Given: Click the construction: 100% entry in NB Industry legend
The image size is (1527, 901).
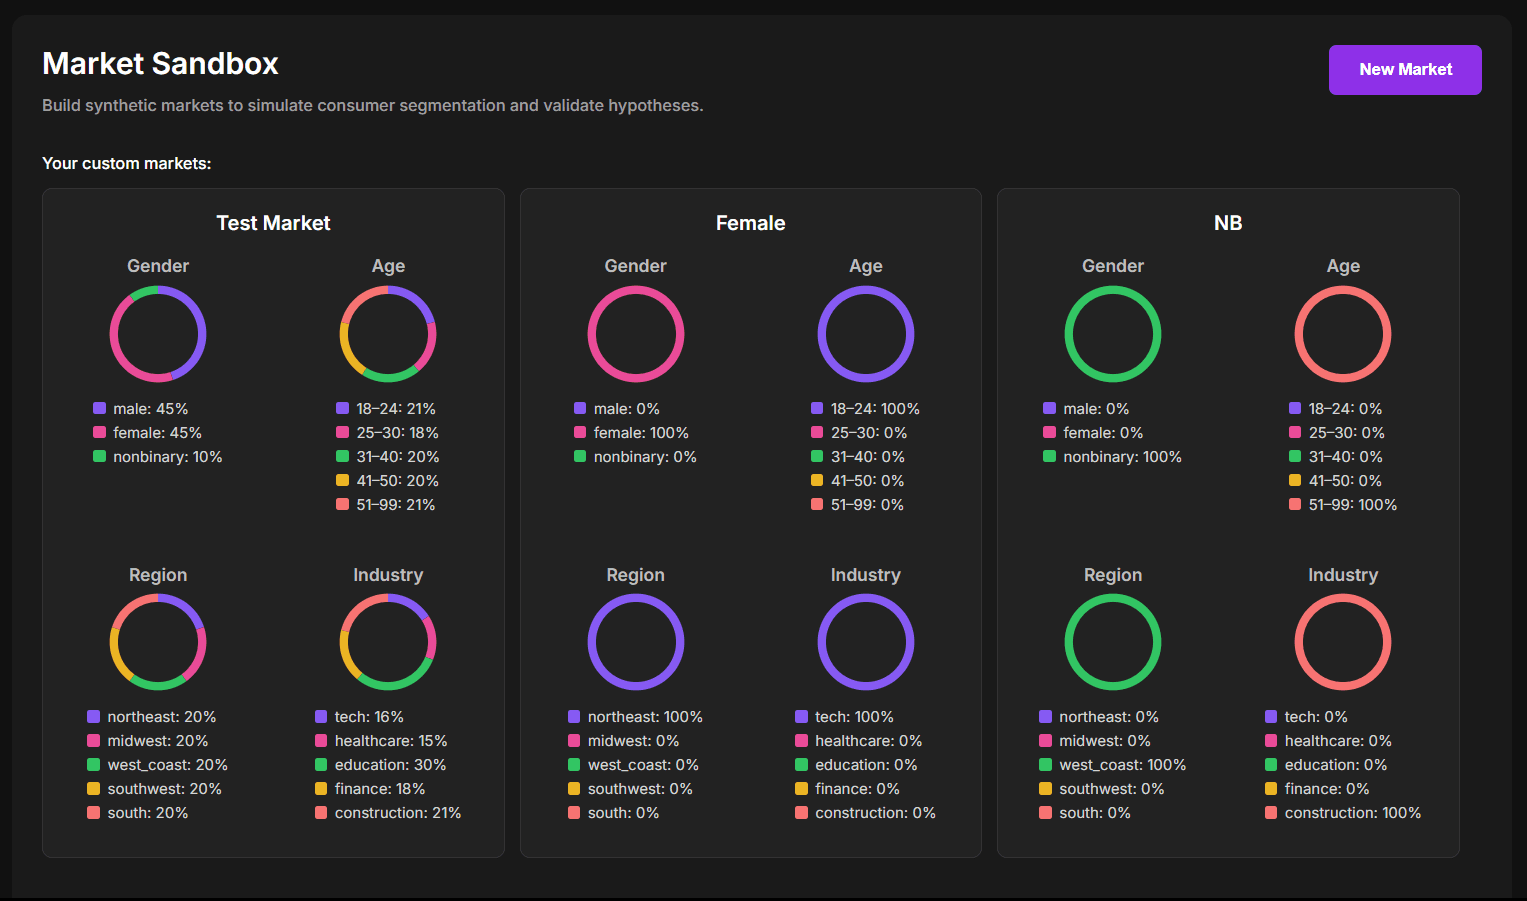Looking at the screenshot, I should click(1352, 812).
